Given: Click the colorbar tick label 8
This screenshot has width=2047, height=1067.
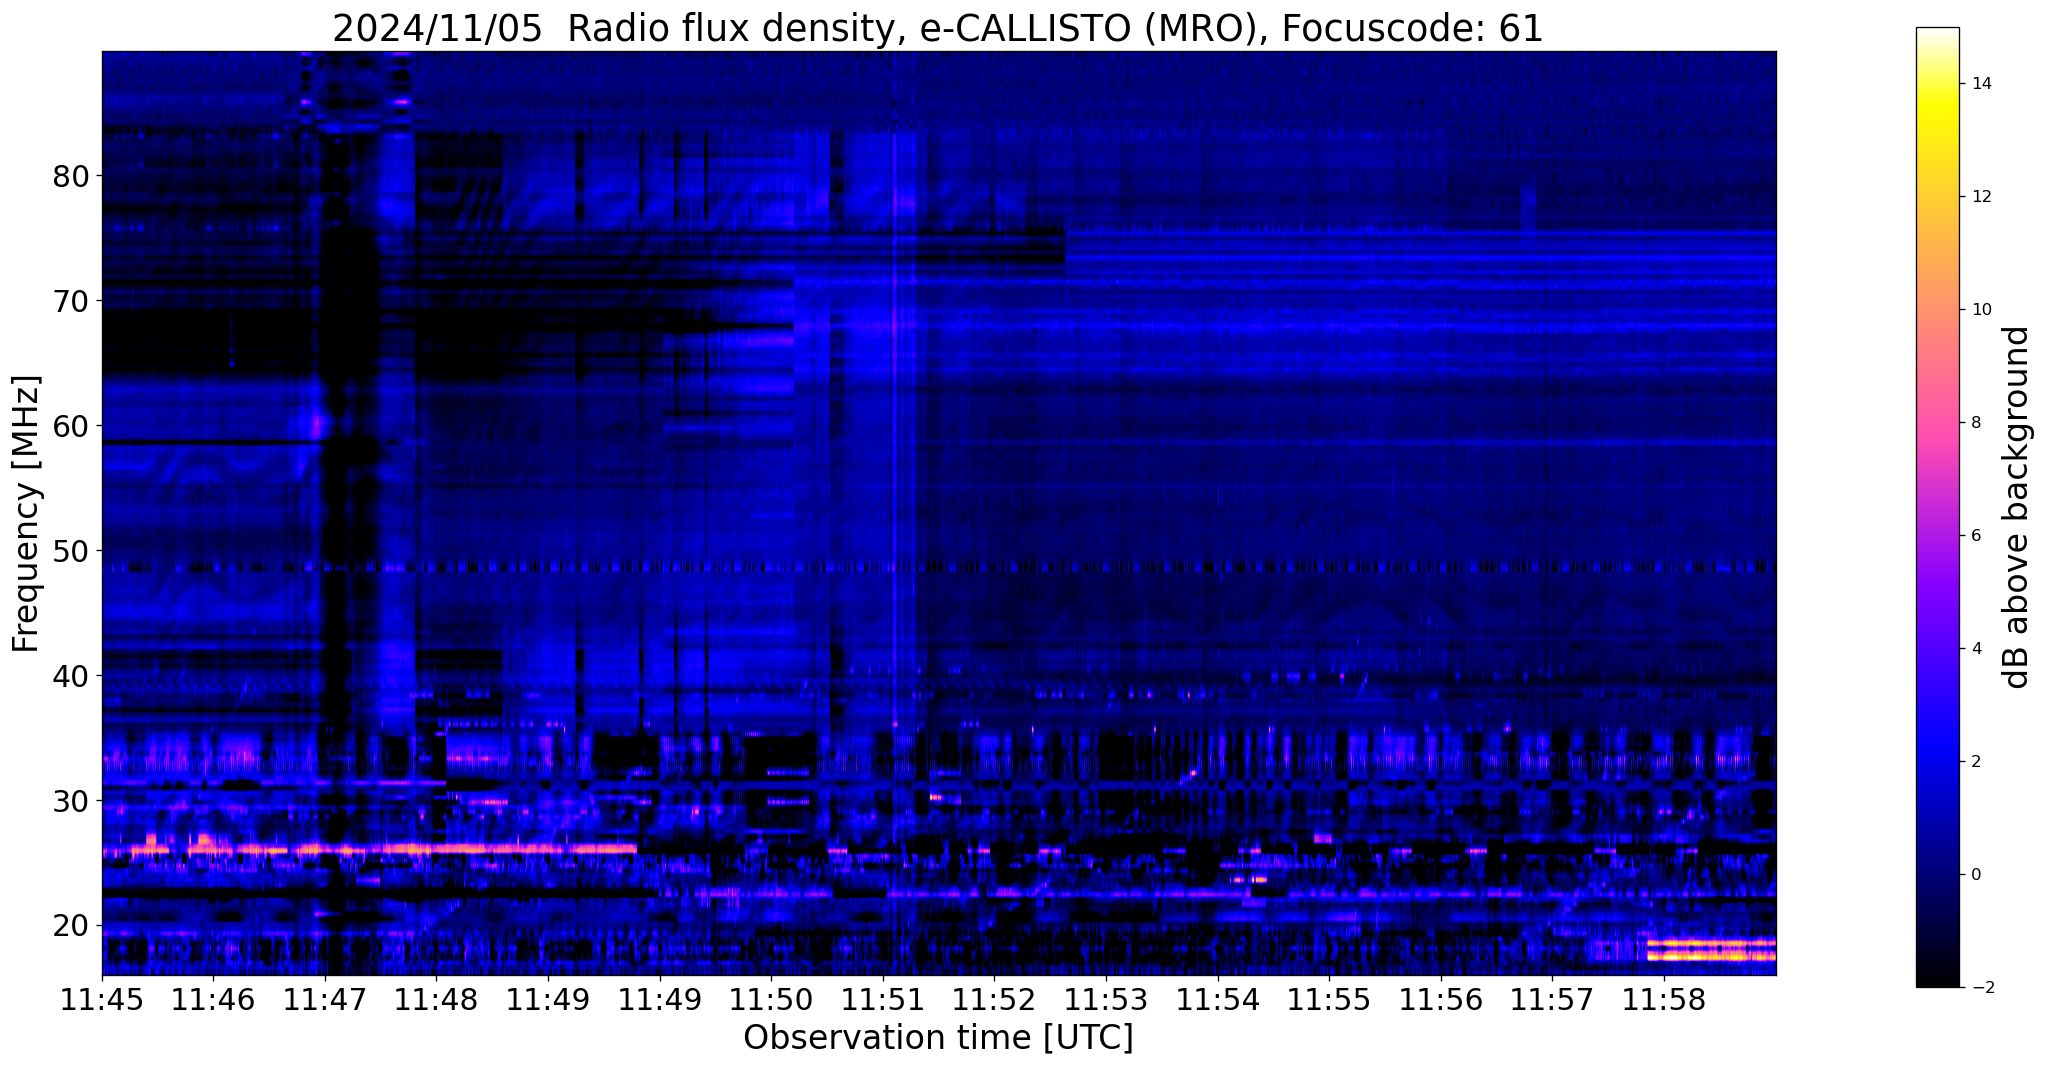Looking at the screenshot, I should 1975,423.
